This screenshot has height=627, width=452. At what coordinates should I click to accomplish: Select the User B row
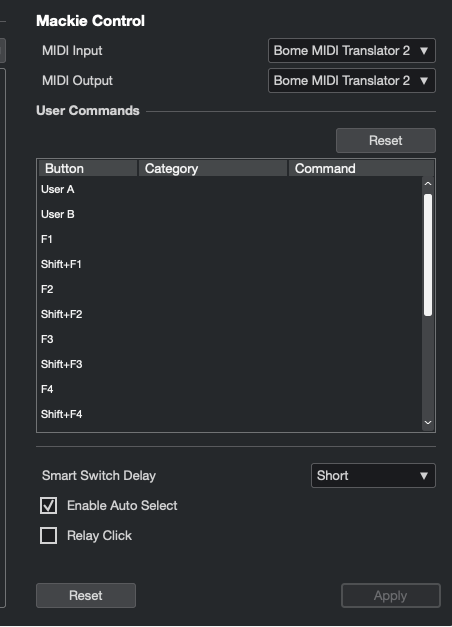(230, 214)
